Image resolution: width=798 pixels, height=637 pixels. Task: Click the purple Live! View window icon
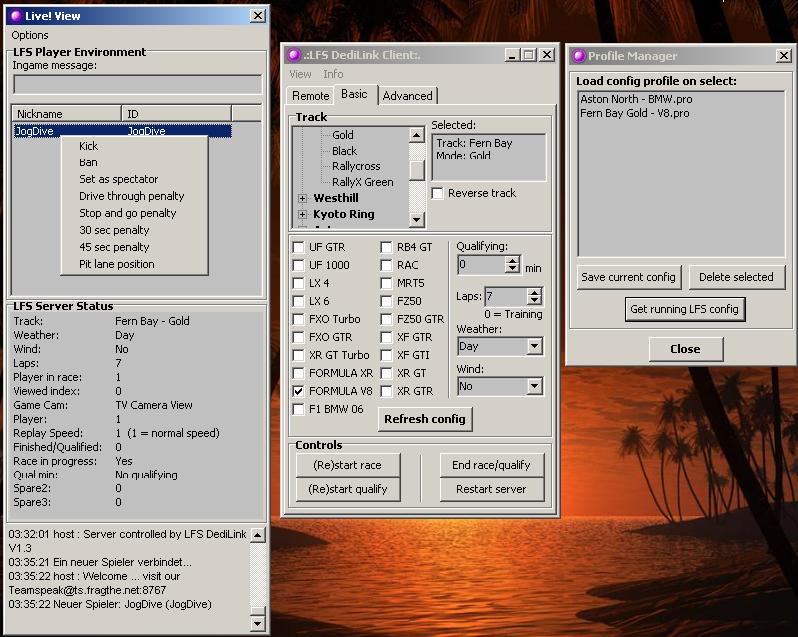16,16
